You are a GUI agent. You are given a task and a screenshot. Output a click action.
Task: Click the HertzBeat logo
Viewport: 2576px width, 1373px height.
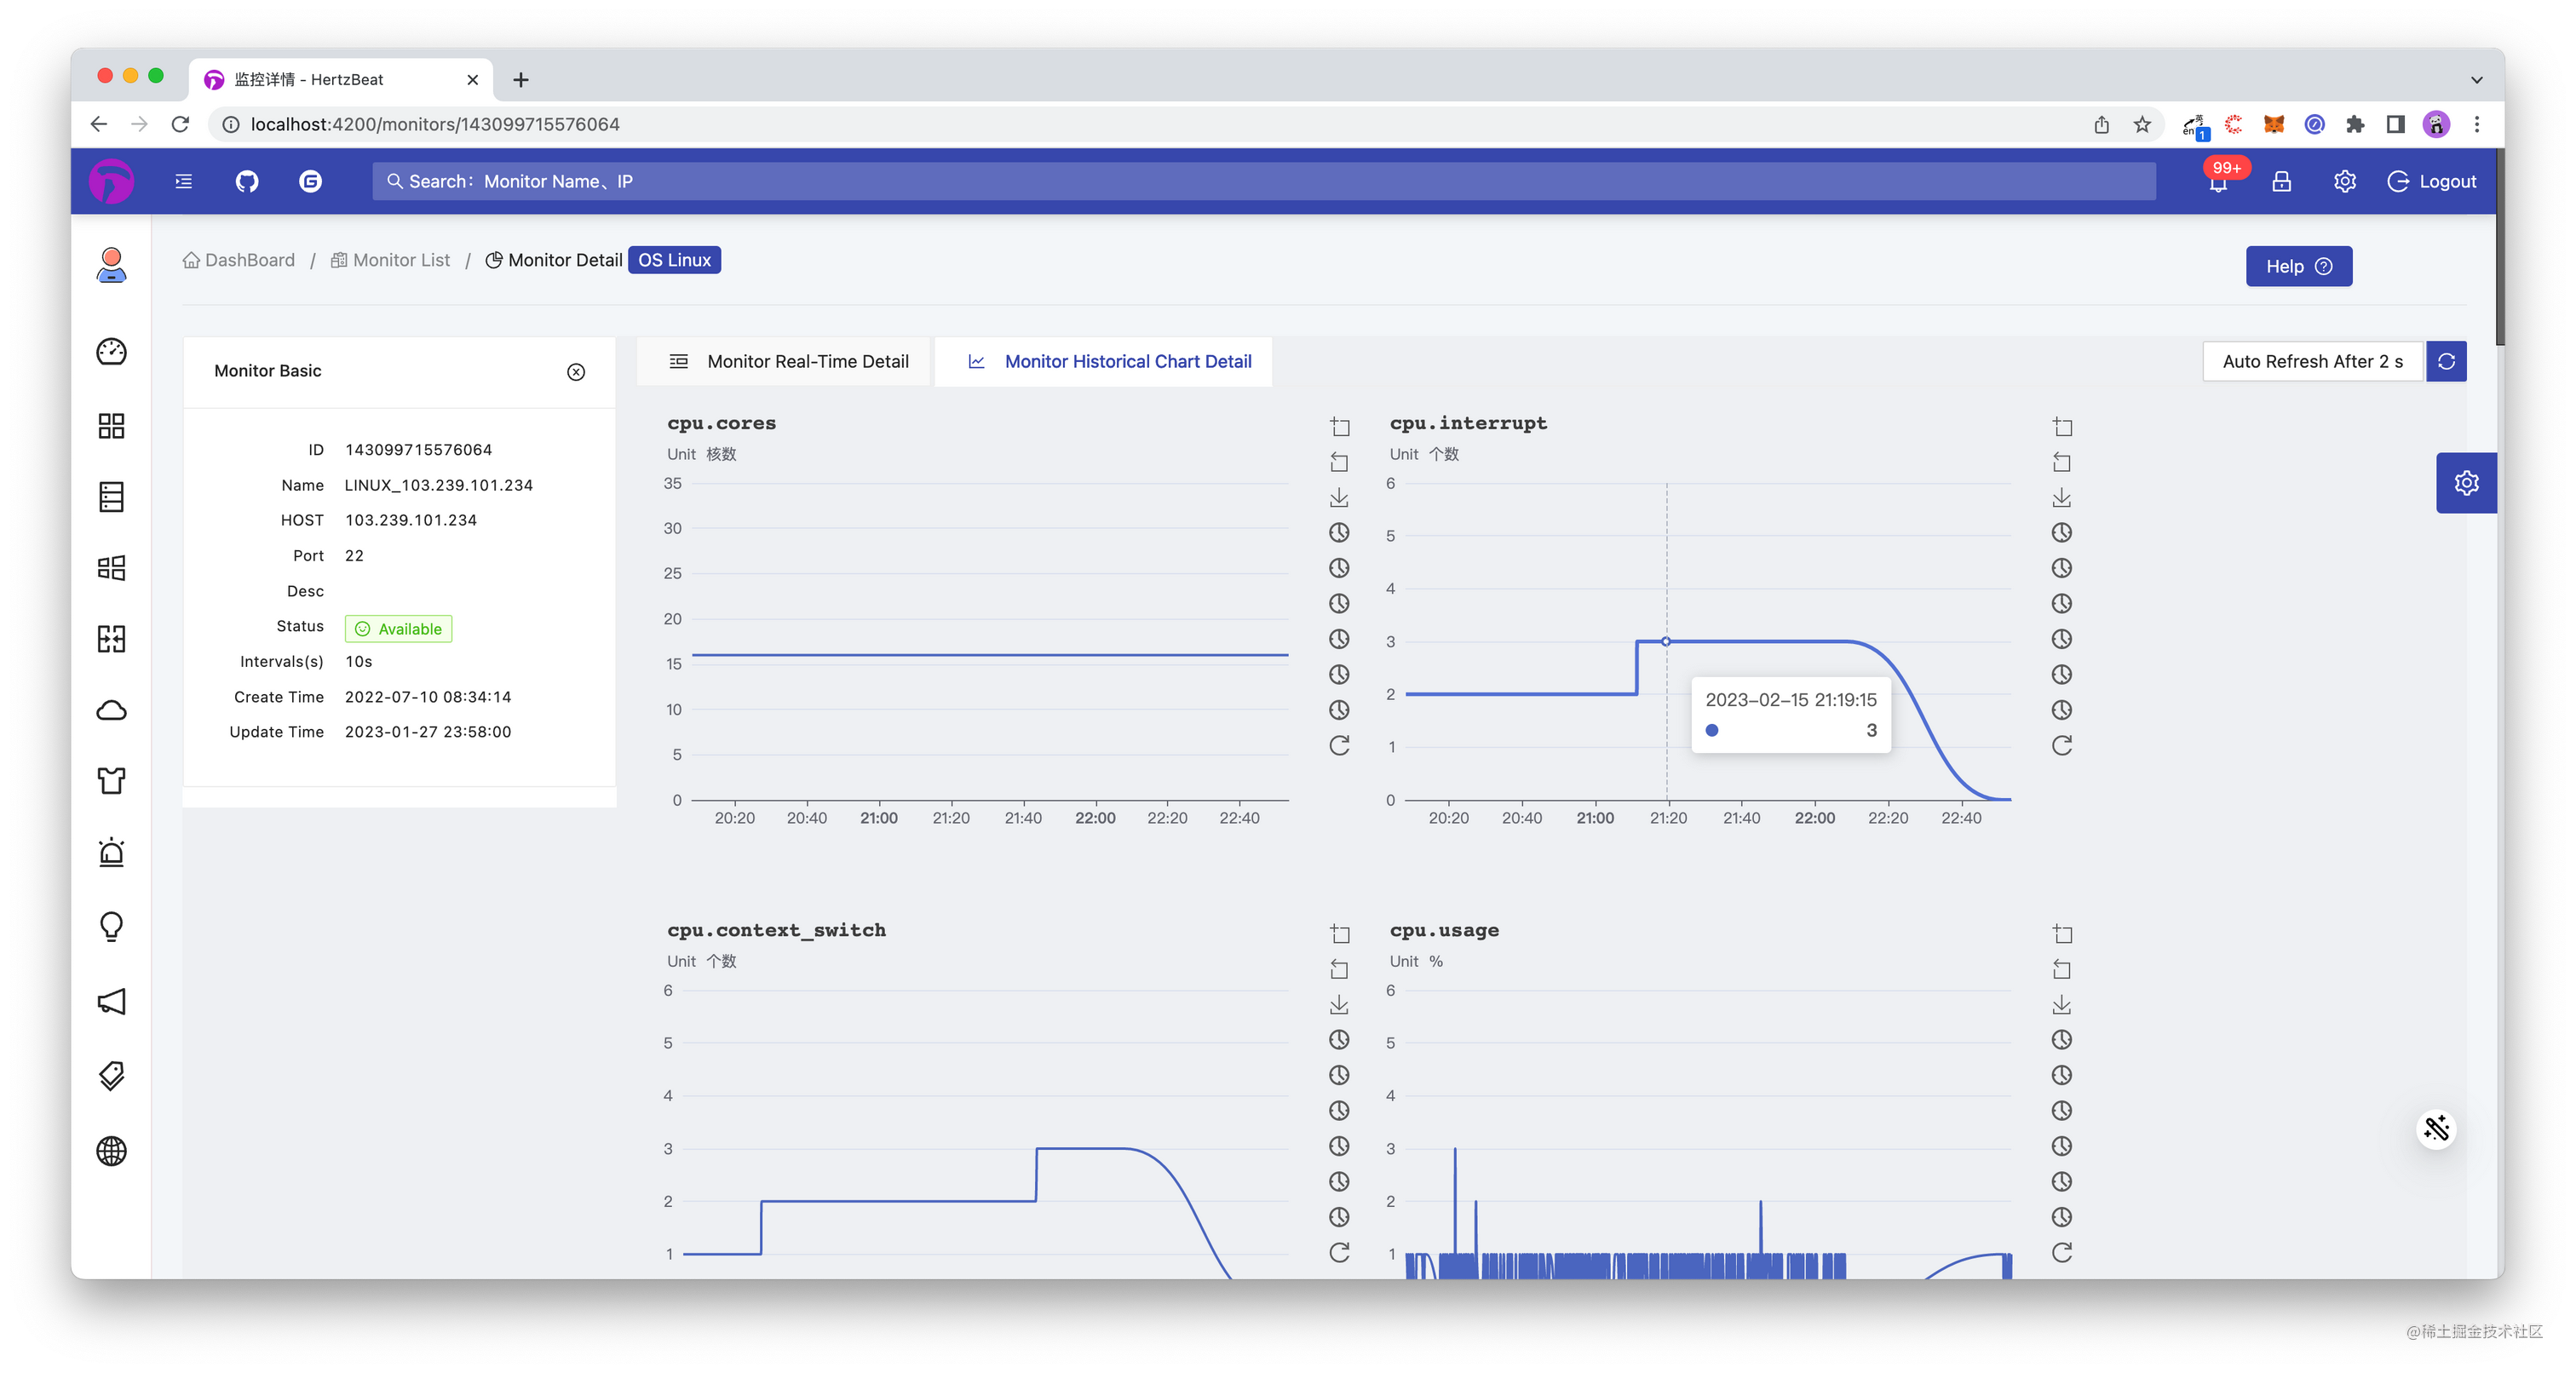[111, 181]
